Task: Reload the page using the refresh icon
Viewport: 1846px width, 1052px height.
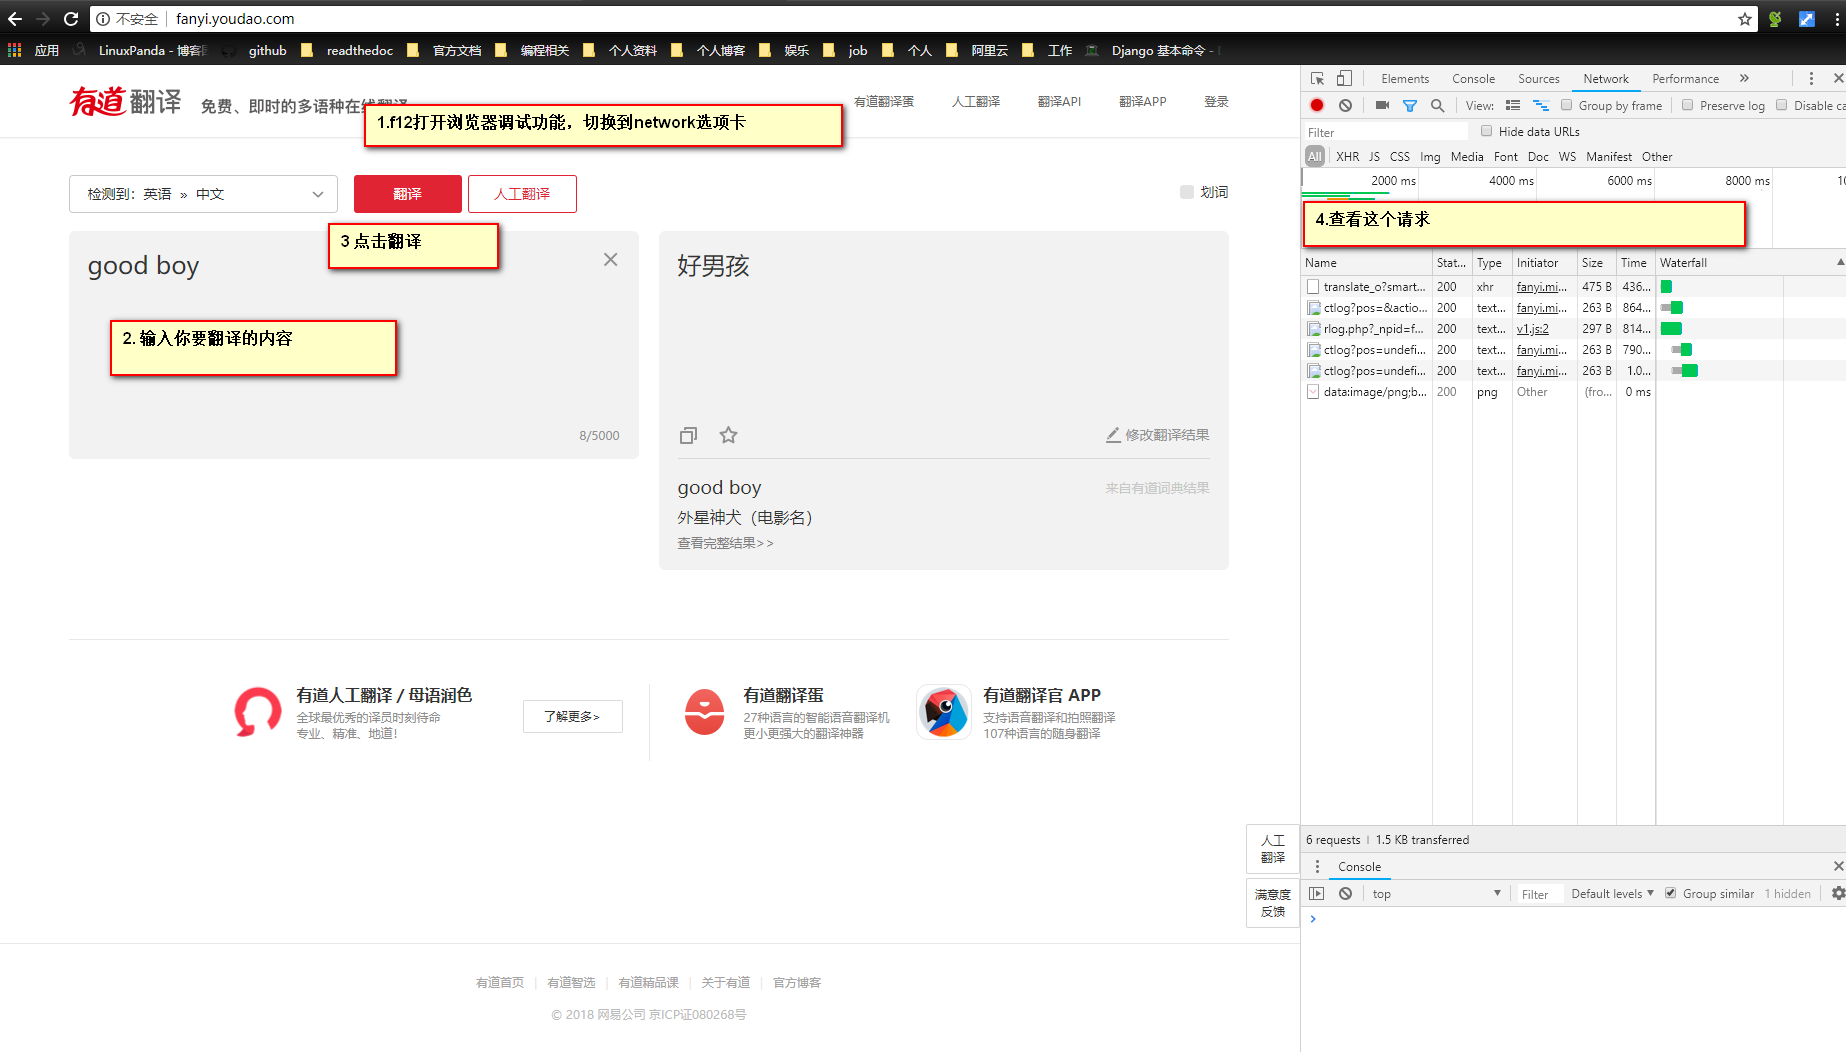Action: click(70, 18)
